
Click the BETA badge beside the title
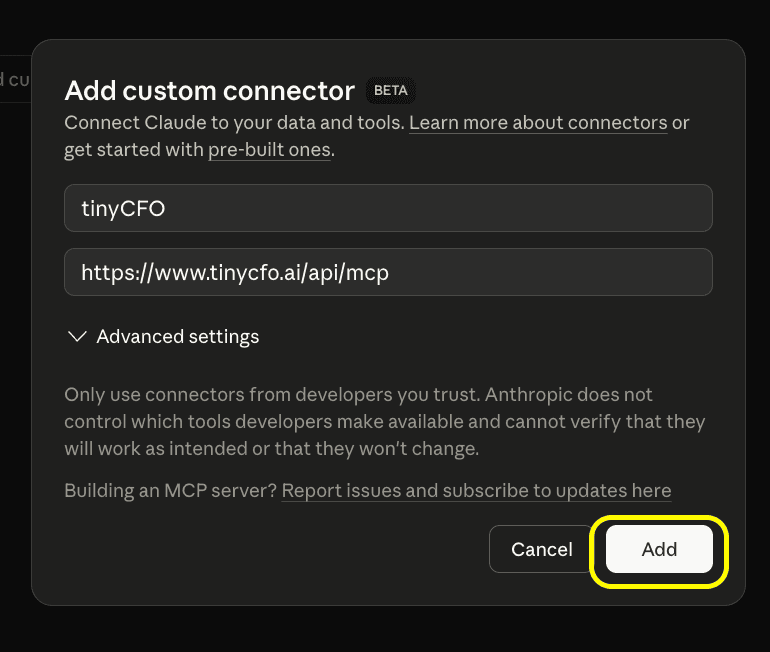click(x=391, y=91)
